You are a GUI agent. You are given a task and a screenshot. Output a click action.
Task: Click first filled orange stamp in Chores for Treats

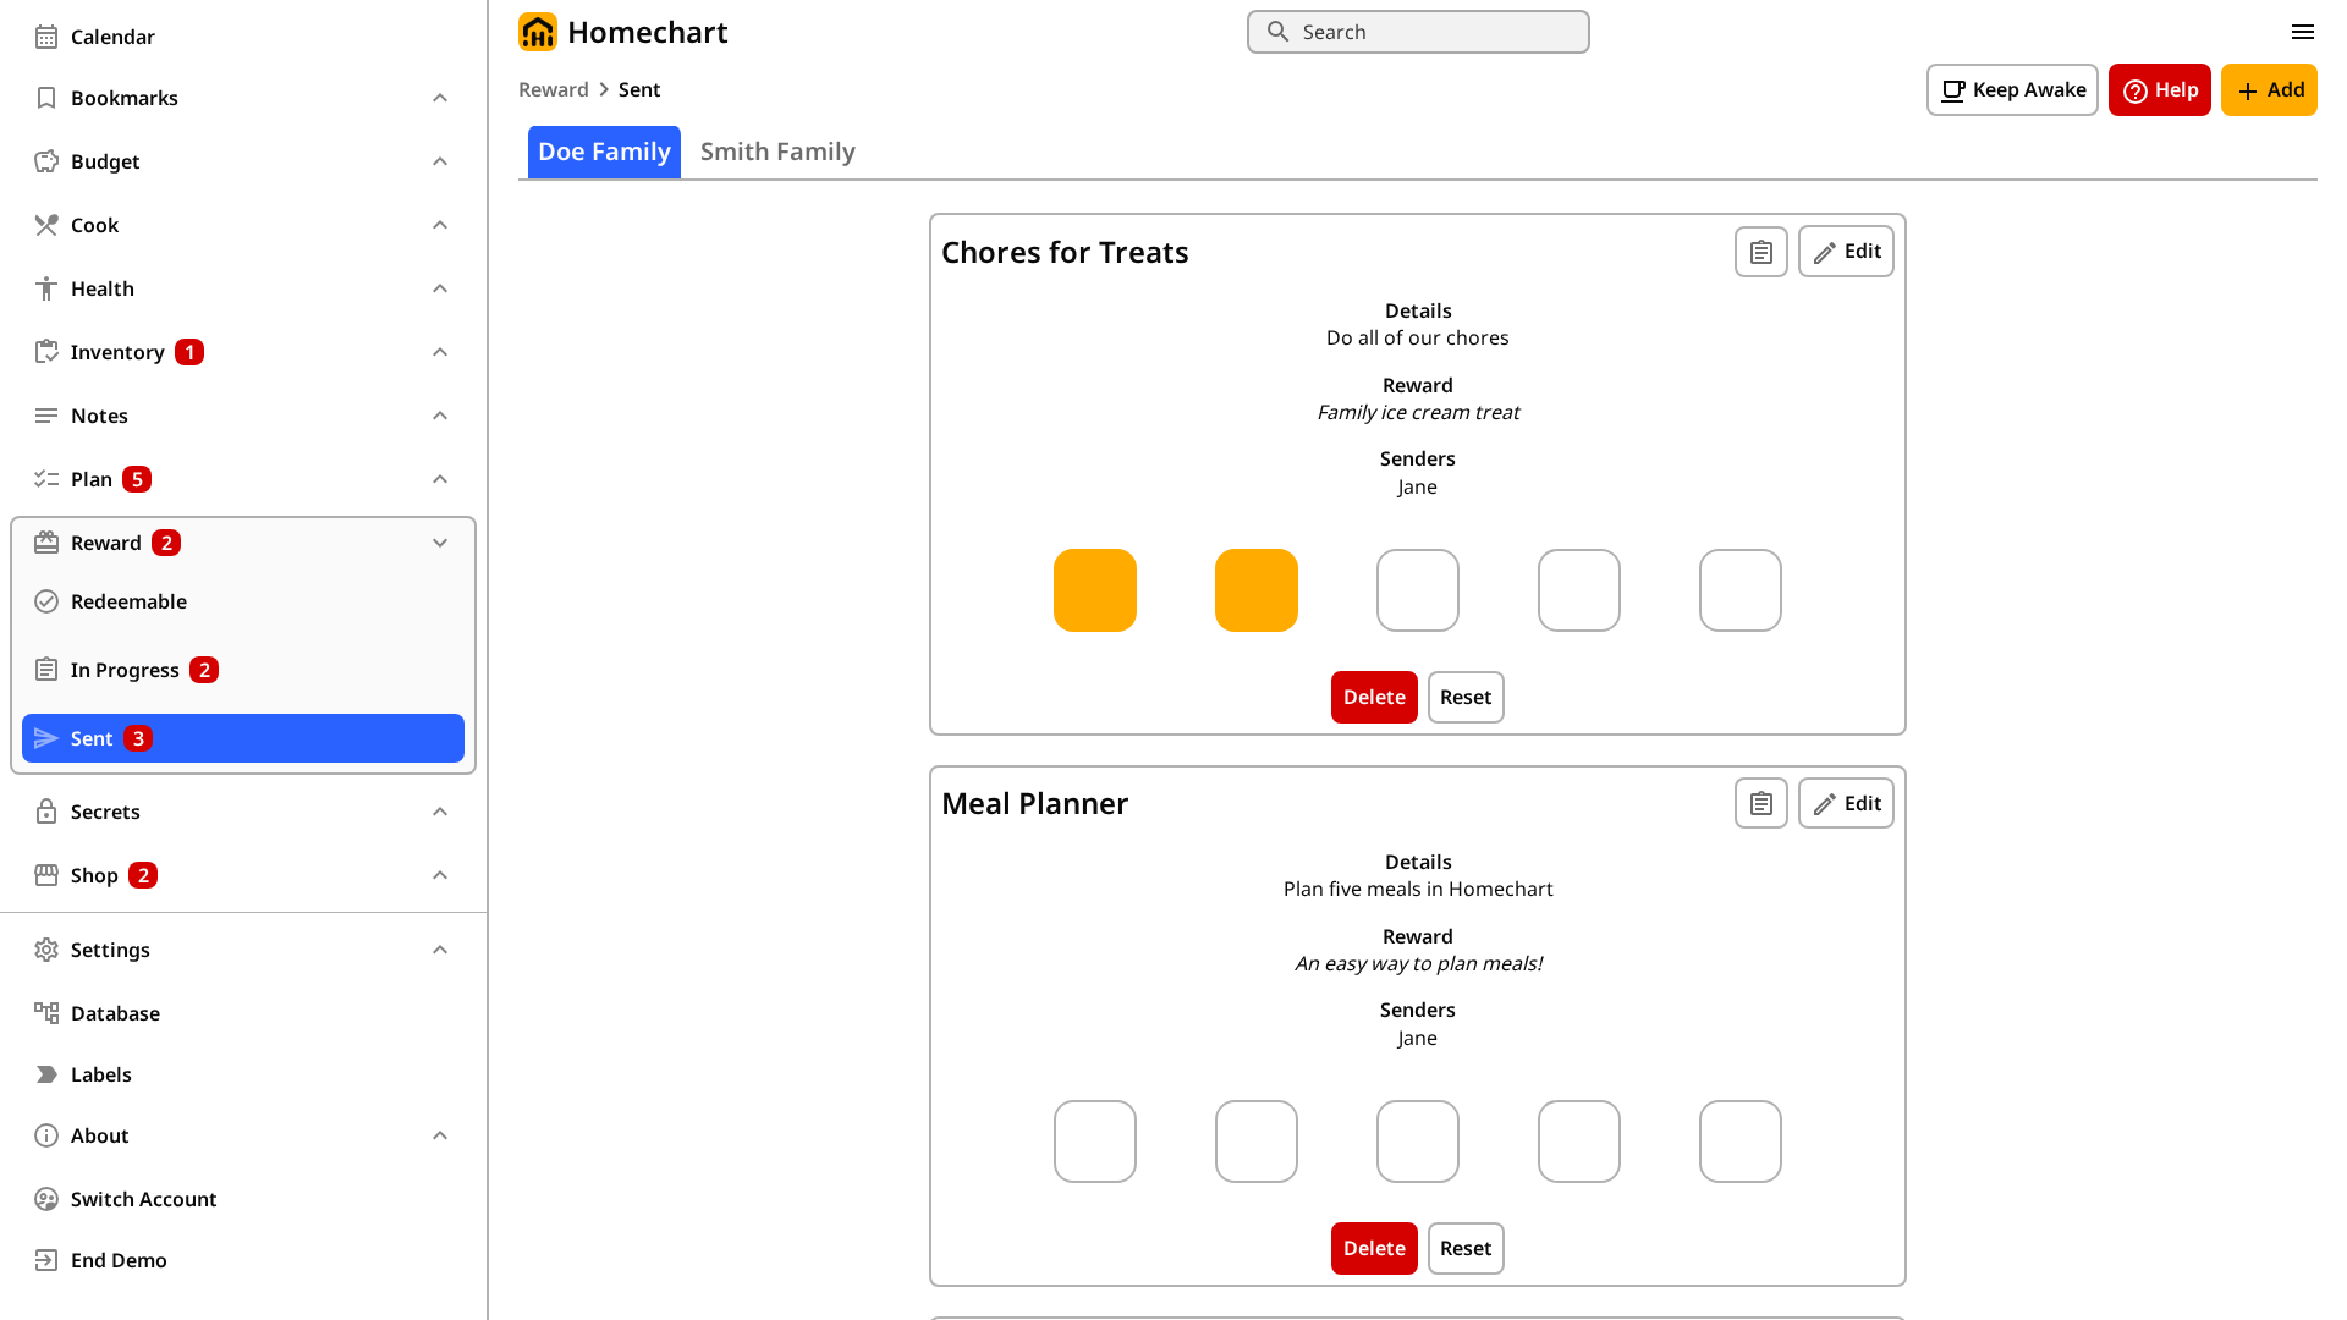pyautogui.click(x=1095, y=590)
